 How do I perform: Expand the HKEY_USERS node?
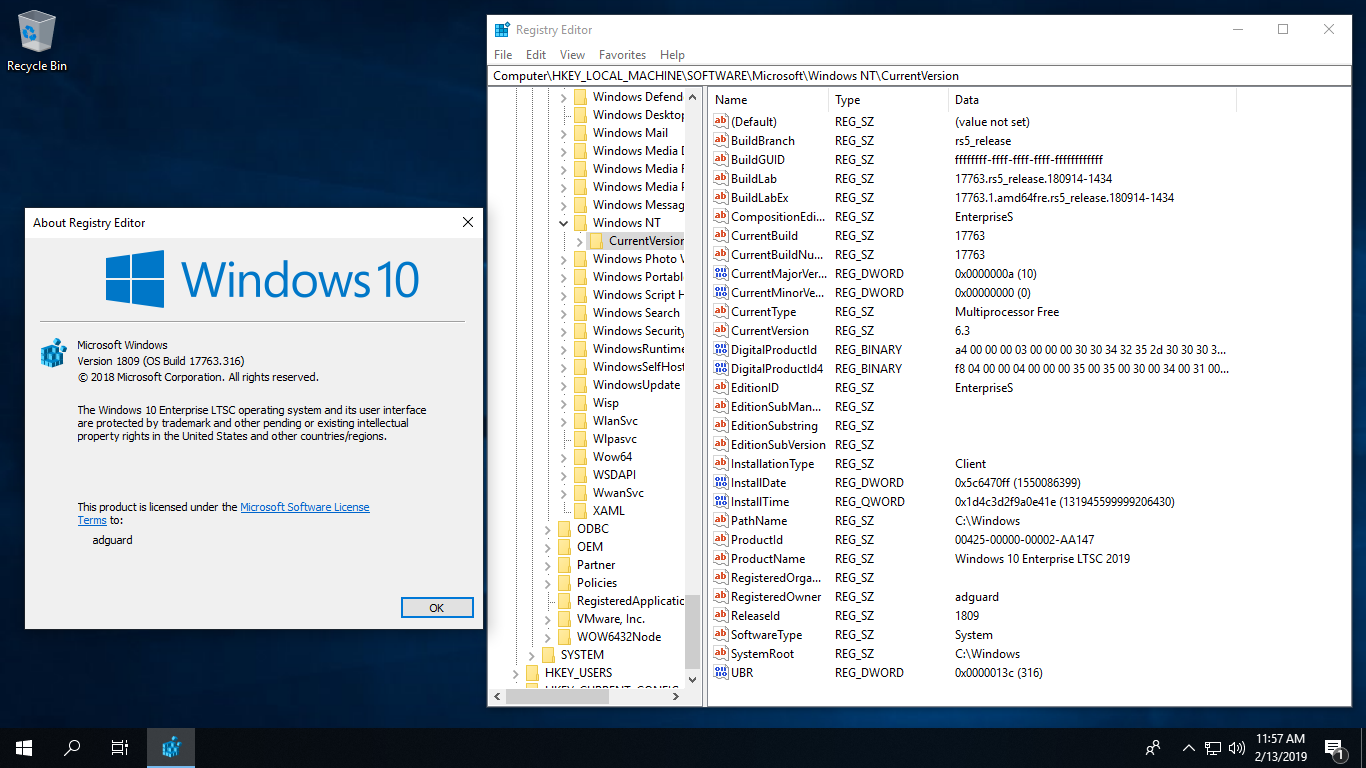click(515, 672)
